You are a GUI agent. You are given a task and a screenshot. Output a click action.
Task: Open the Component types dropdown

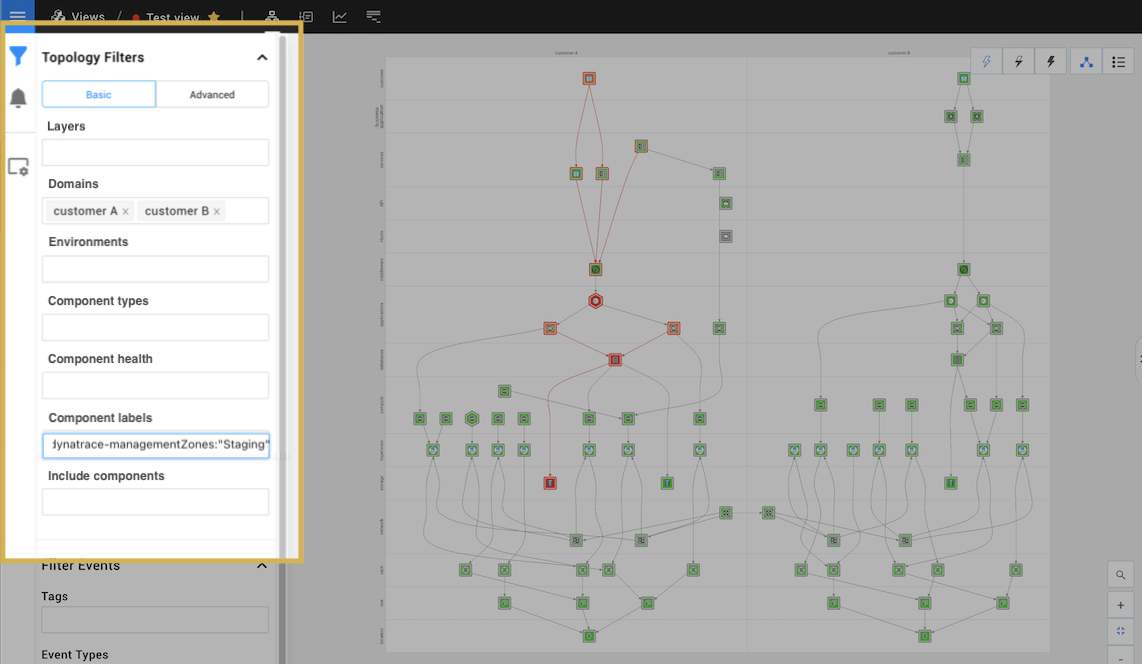(x=155, y=328)
